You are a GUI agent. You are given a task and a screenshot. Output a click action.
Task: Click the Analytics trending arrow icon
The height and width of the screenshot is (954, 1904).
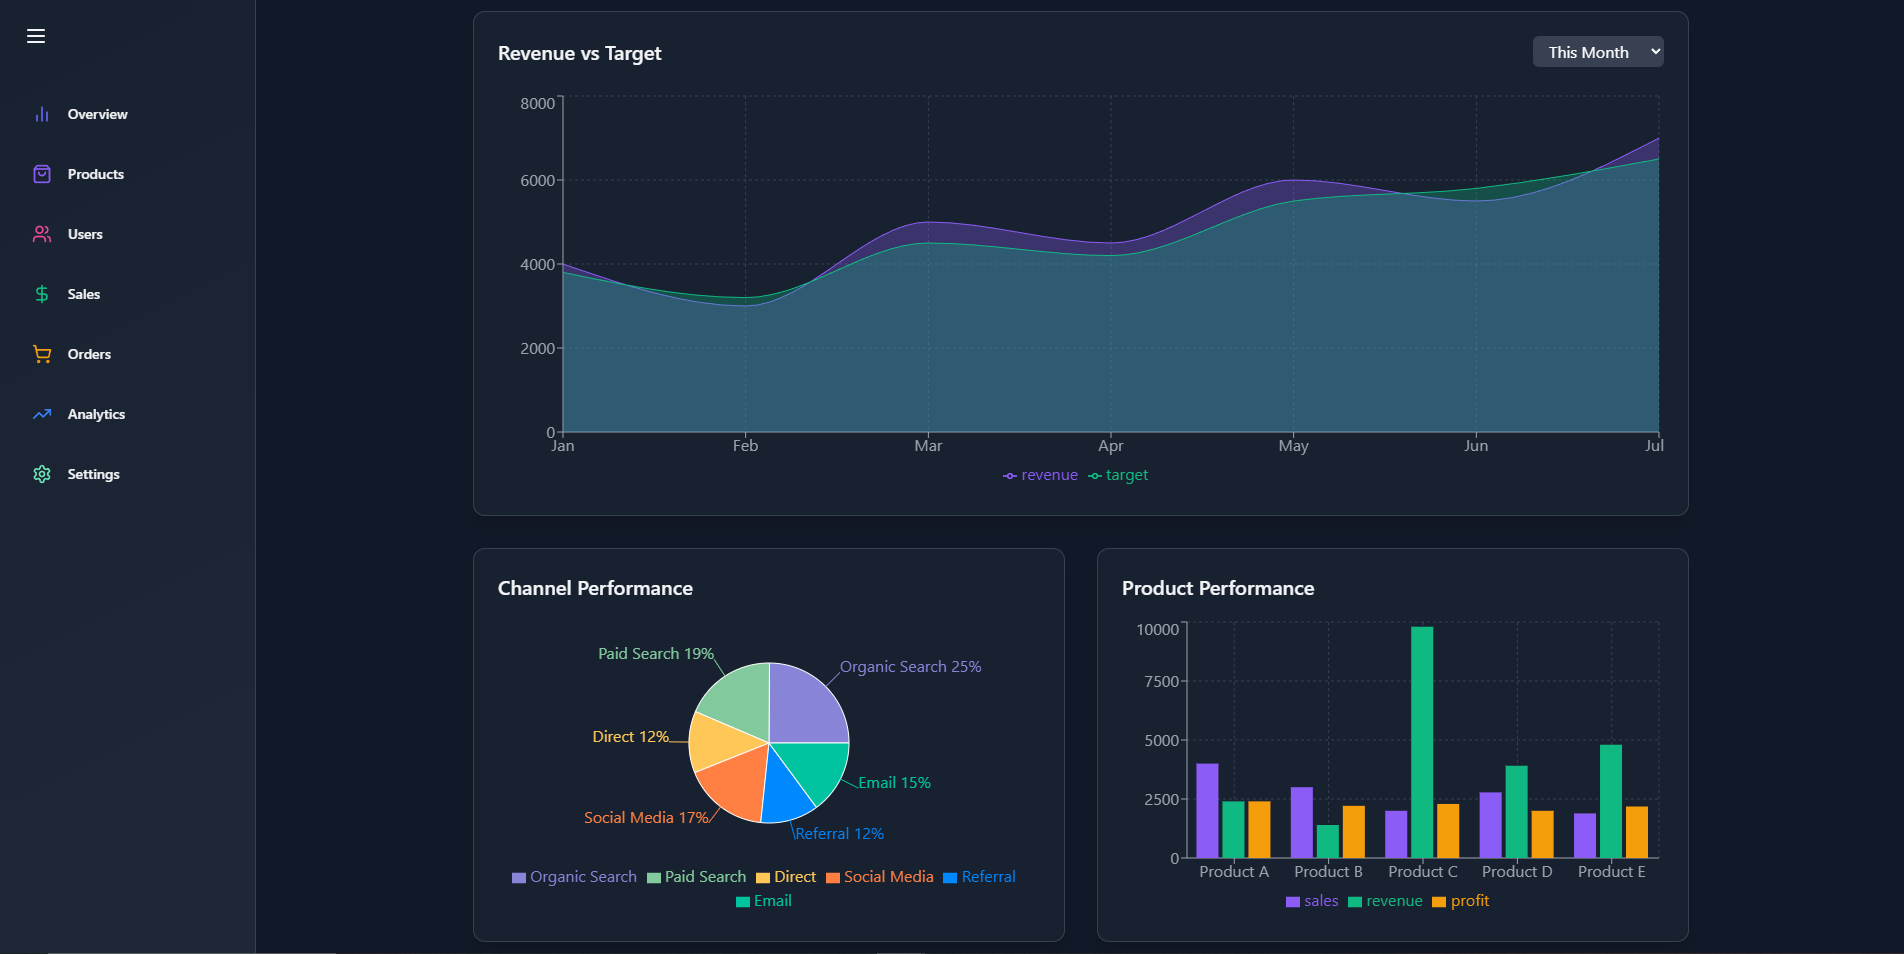click(x=42, y=414)
